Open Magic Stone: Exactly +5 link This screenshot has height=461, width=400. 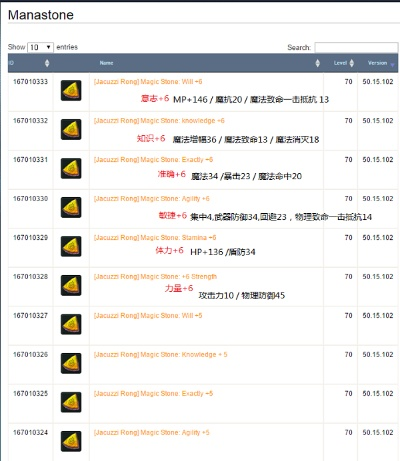(153, 394)
